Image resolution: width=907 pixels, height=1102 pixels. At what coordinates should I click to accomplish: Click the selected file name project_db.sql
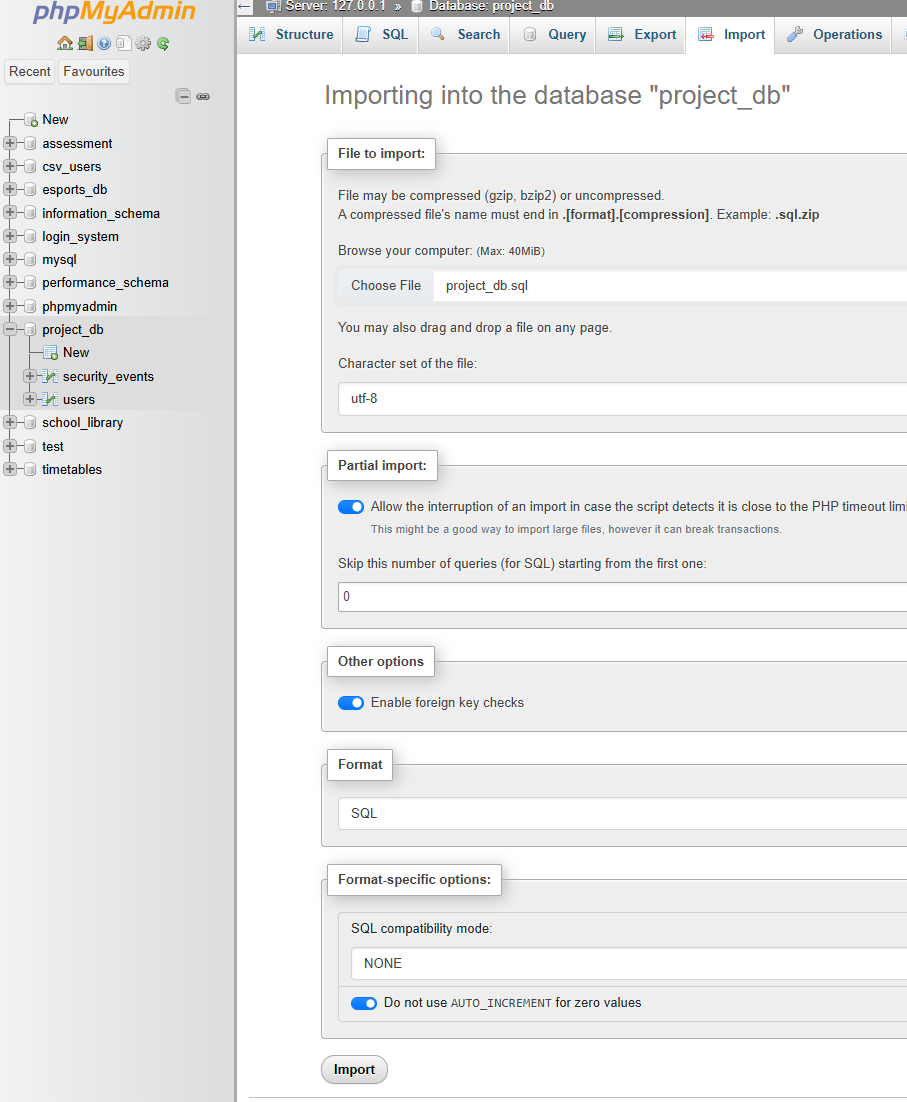(x=487, y=285)
